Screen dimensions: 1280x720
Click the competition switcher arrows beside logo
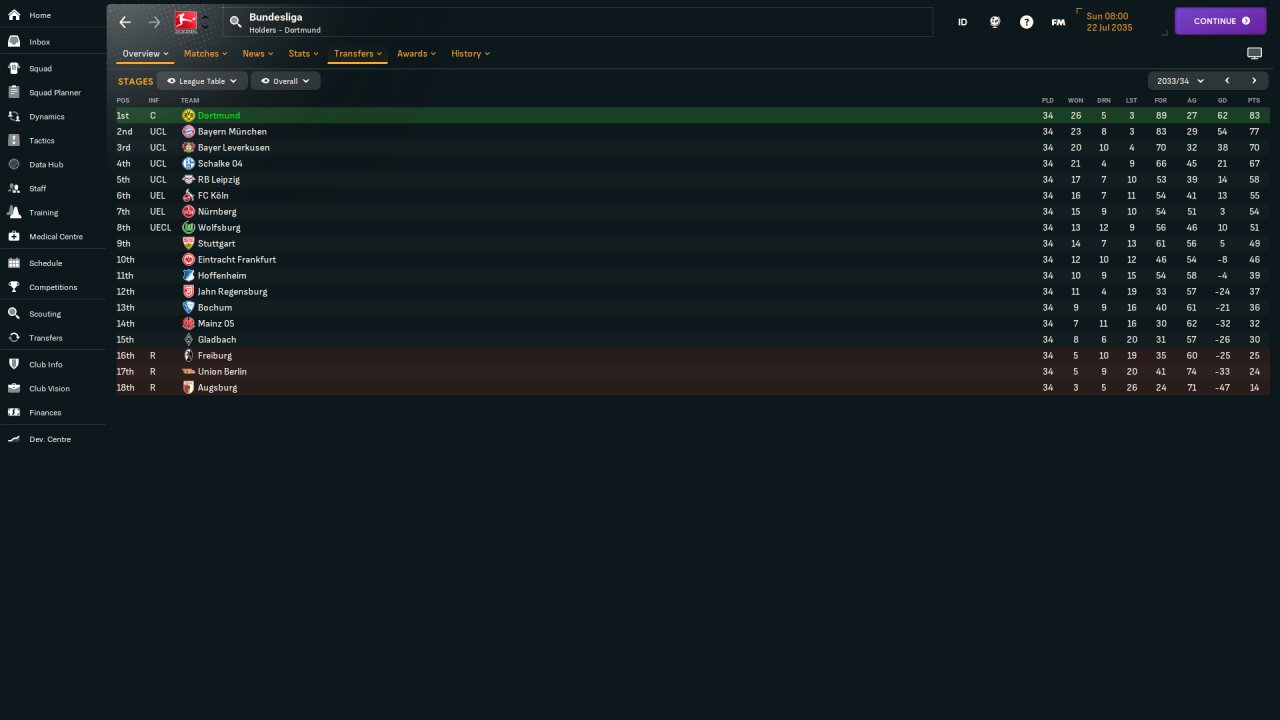click(x=206, y=22)
